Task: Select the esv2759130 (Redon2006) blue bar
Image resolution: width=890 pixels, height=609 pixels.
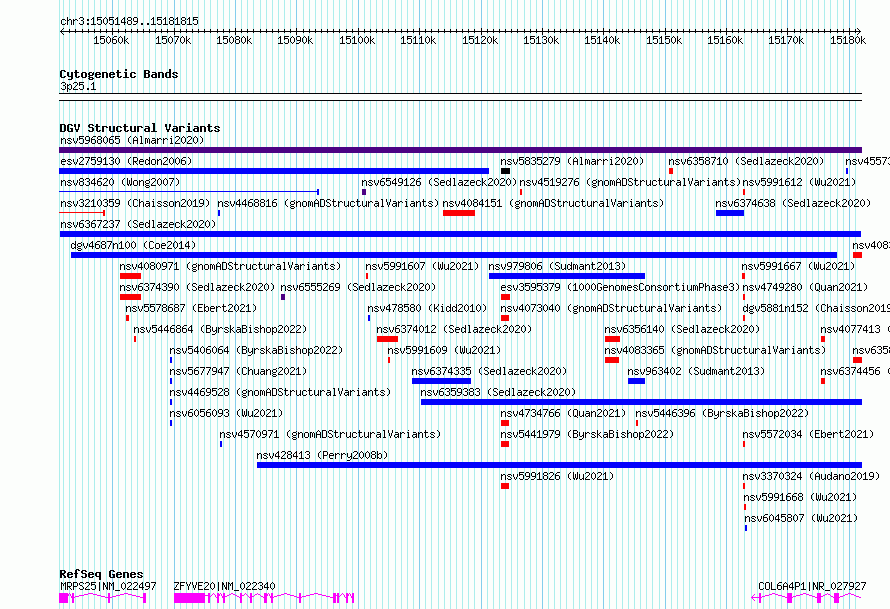Action: tap(274, 171)
